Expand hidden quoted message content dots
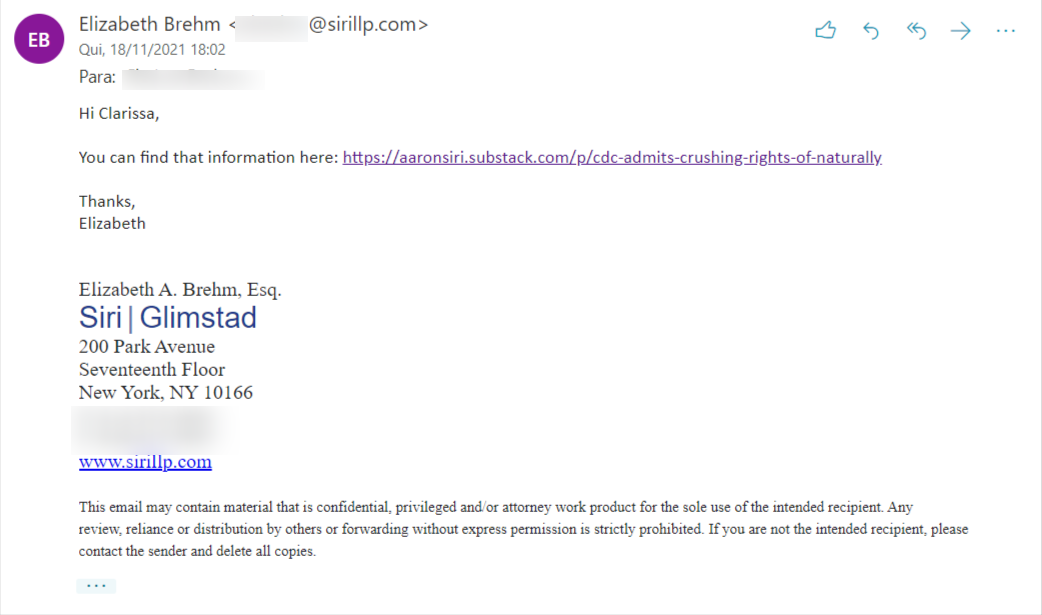The image size is (1042, 615). click(96, 586)
